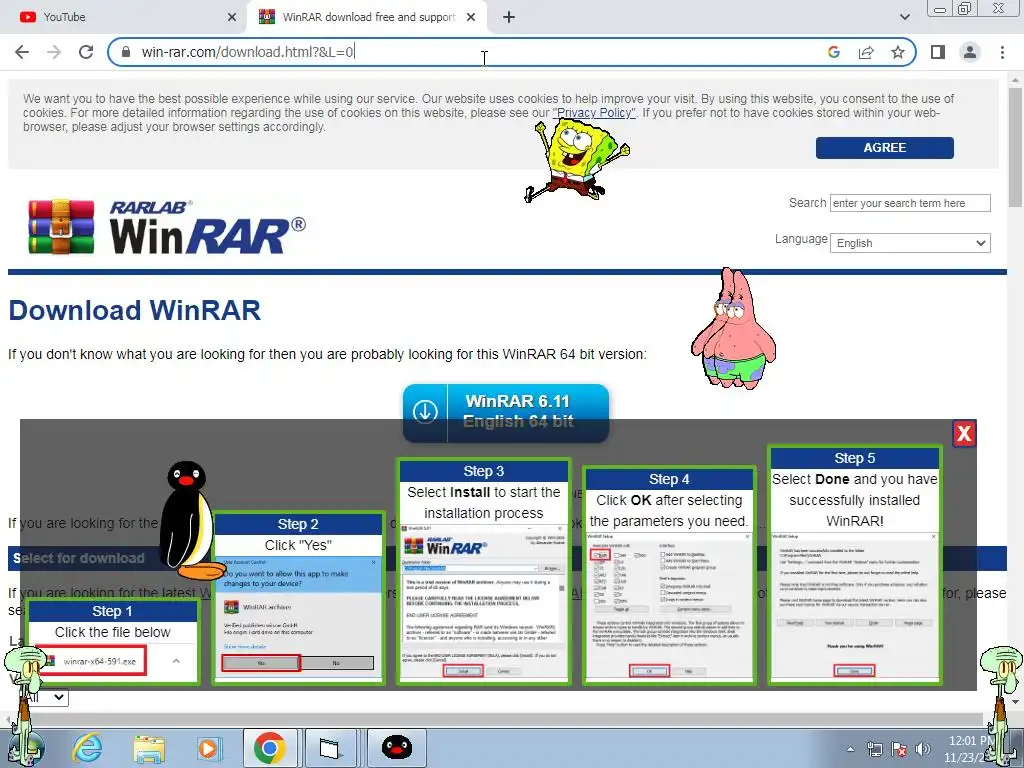Open Windows Explorer folder from taskbar
The width and height of the screenshot is (1024, 768).
pos(148,748)
